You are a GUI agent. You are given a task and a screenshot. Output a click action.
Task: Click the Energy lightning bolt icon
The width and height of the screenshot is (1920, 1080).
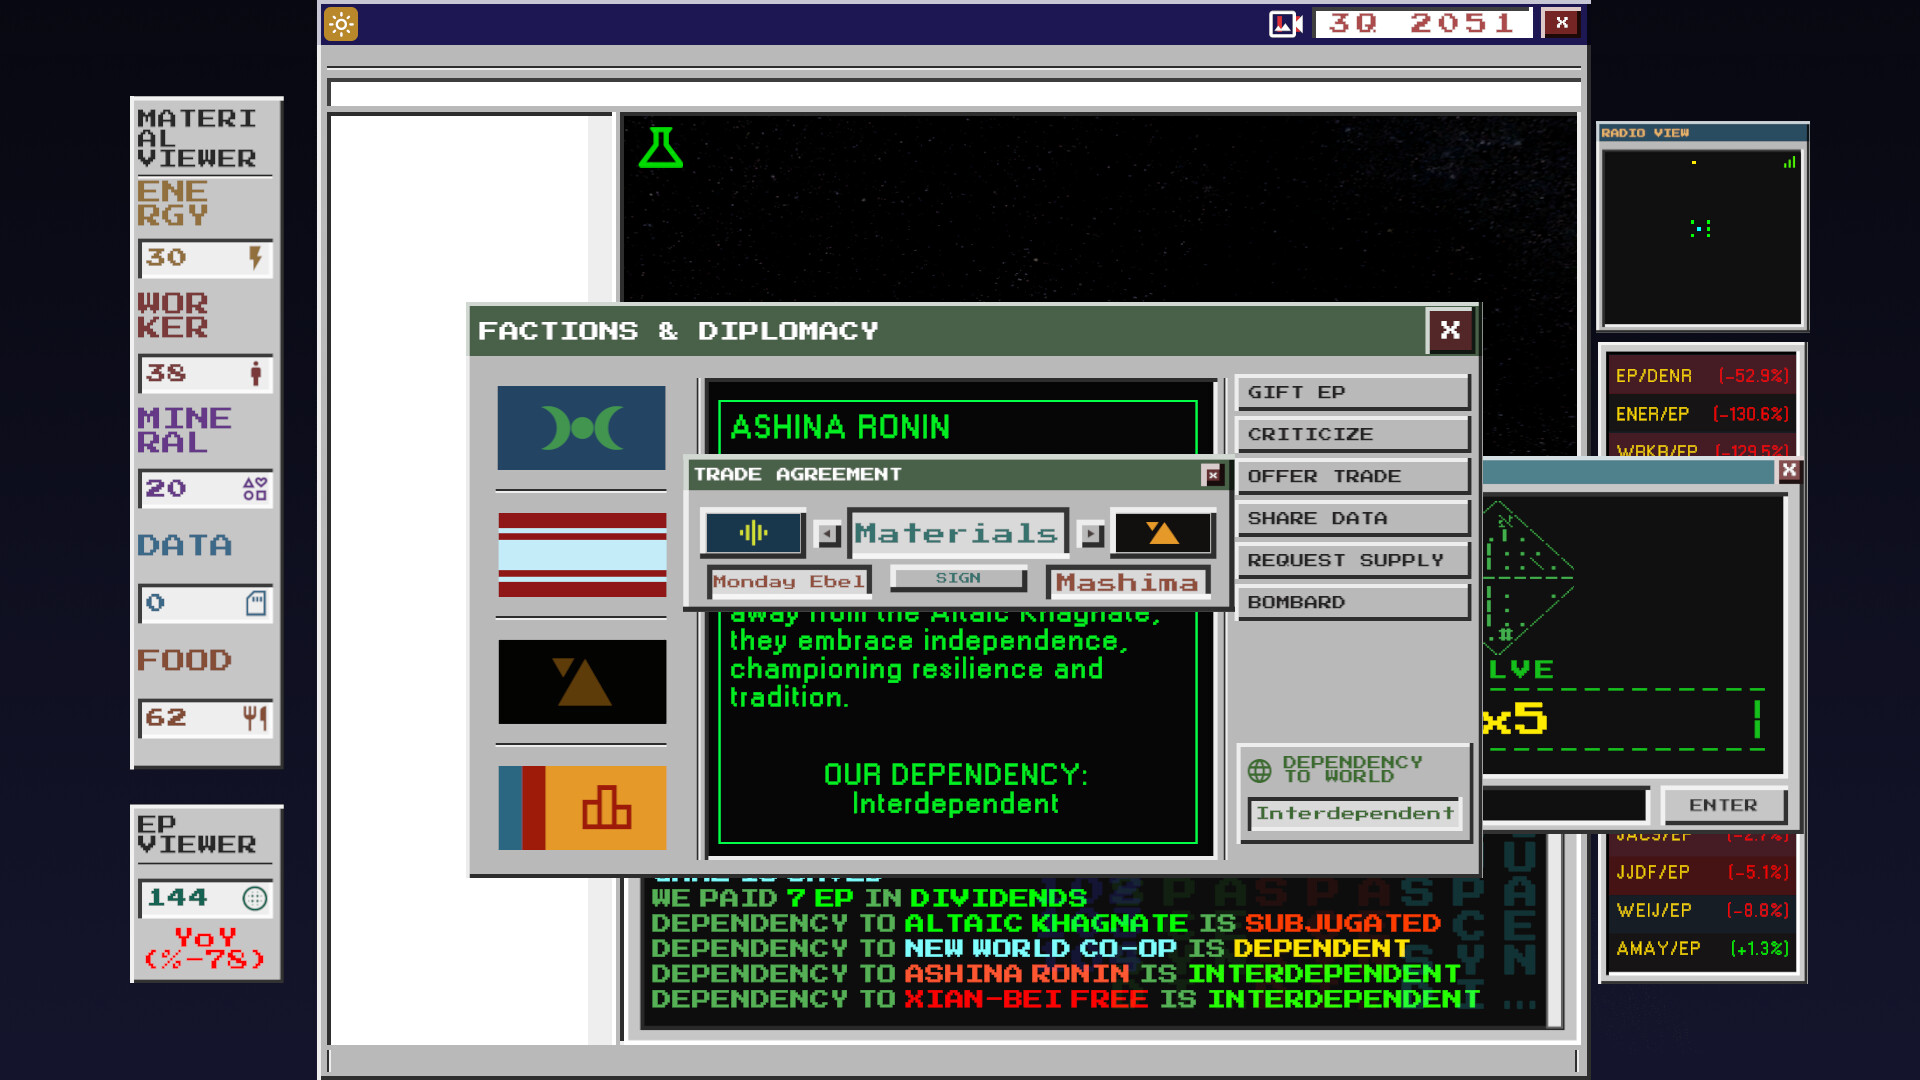[x=256, y=259]
